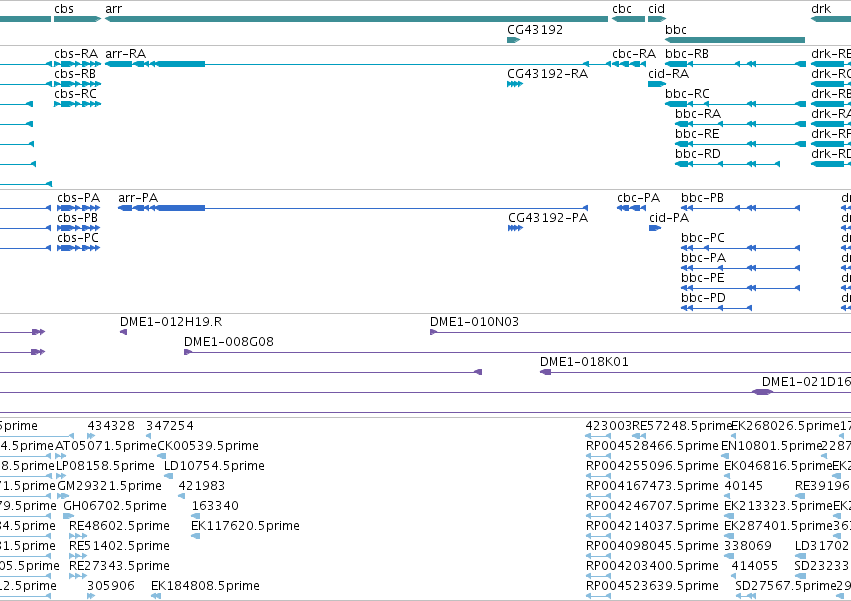Select protein cbc-PA
The height and width of the screenshot is (601, 851).
coord(632,208)
